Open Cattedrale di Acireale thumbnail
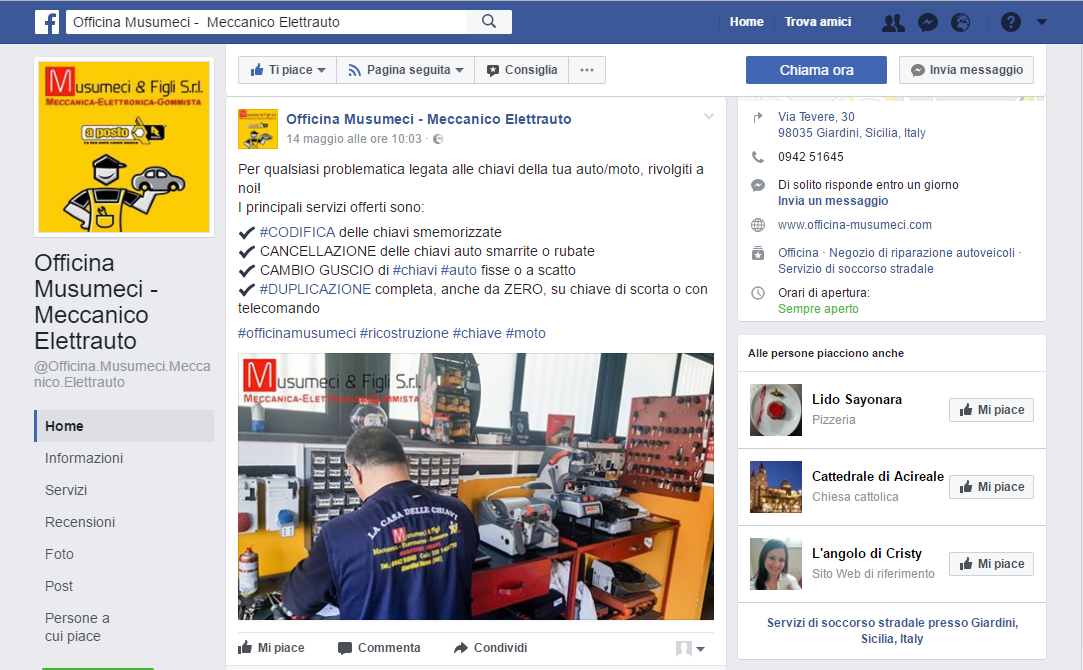 click(776, 487)
